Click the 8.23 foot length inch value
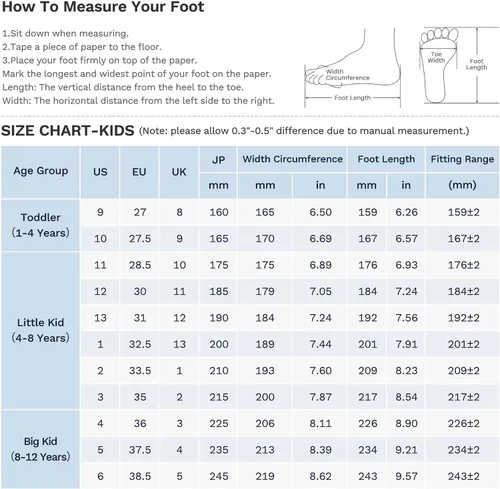The width and height of the screenshot is (500, 489). (x=406, y=370)
